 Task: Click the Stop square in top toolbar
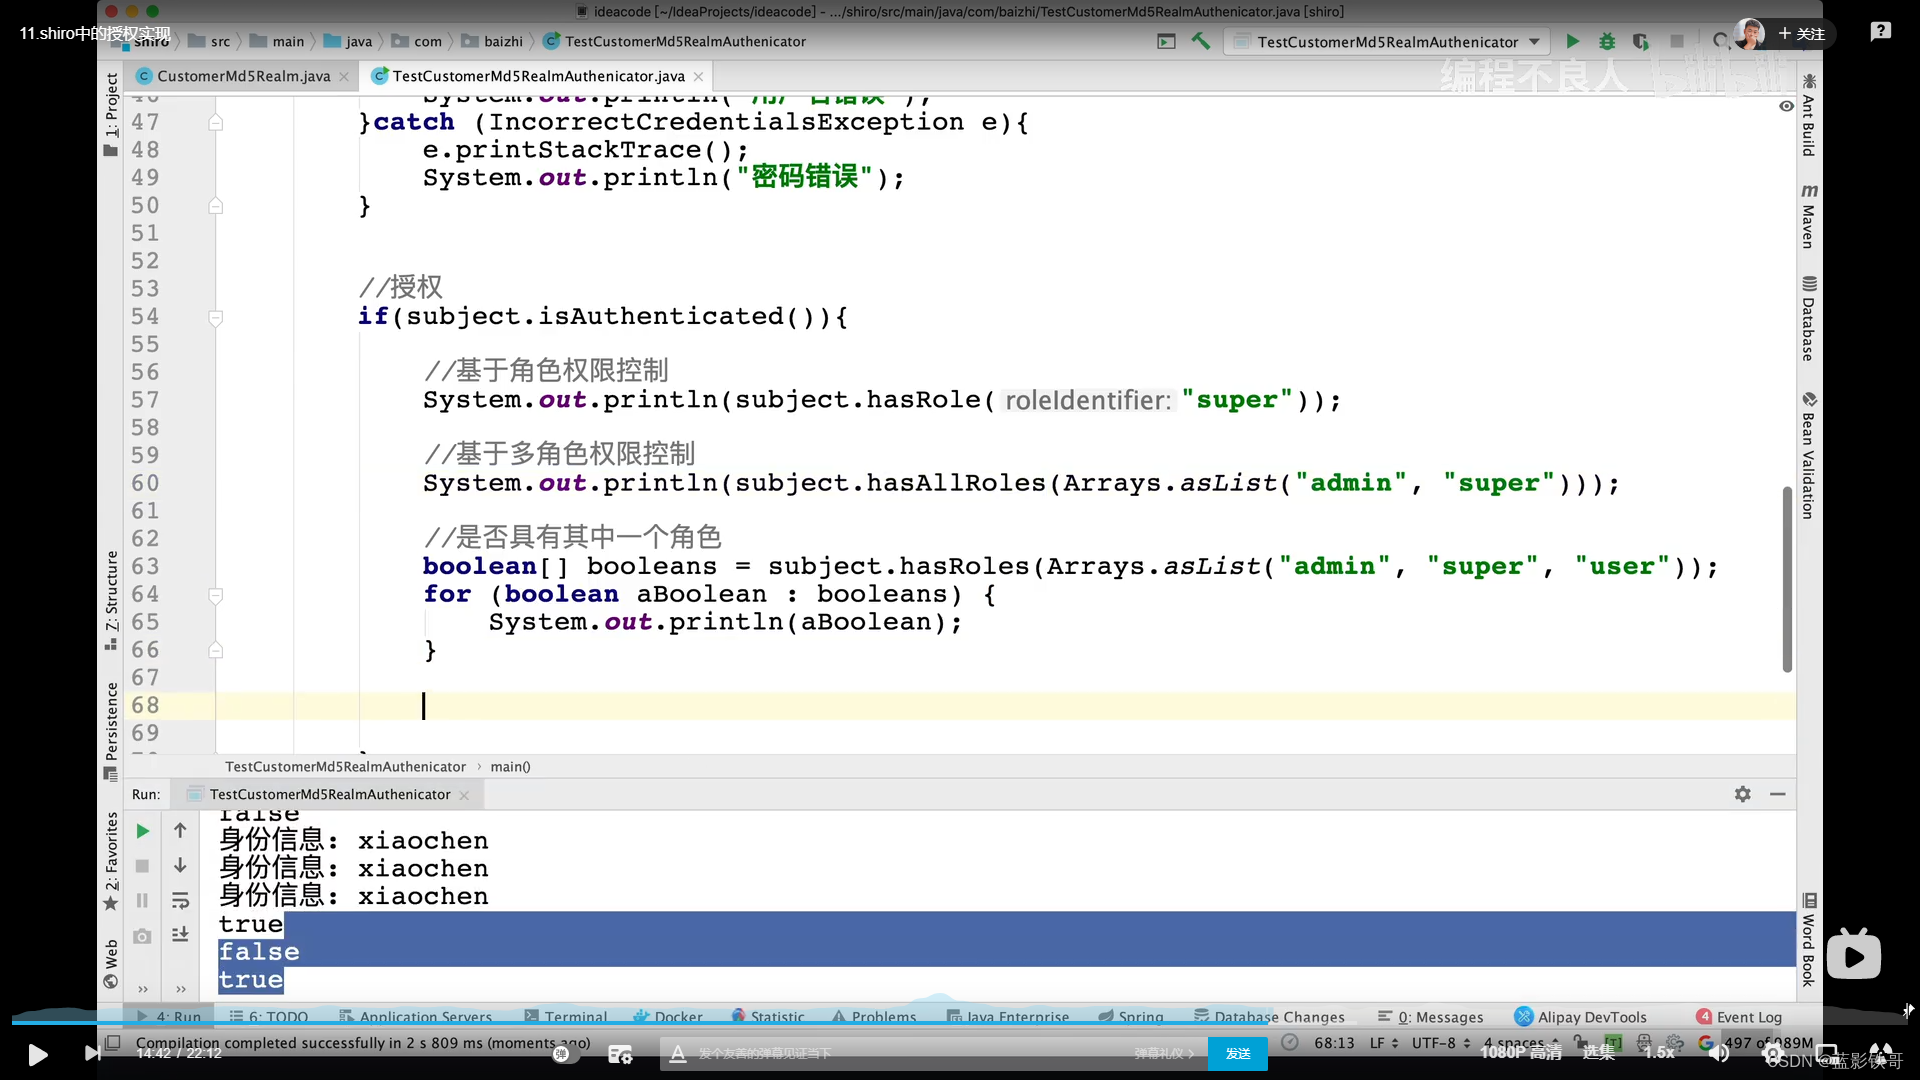coord(1677,42)
